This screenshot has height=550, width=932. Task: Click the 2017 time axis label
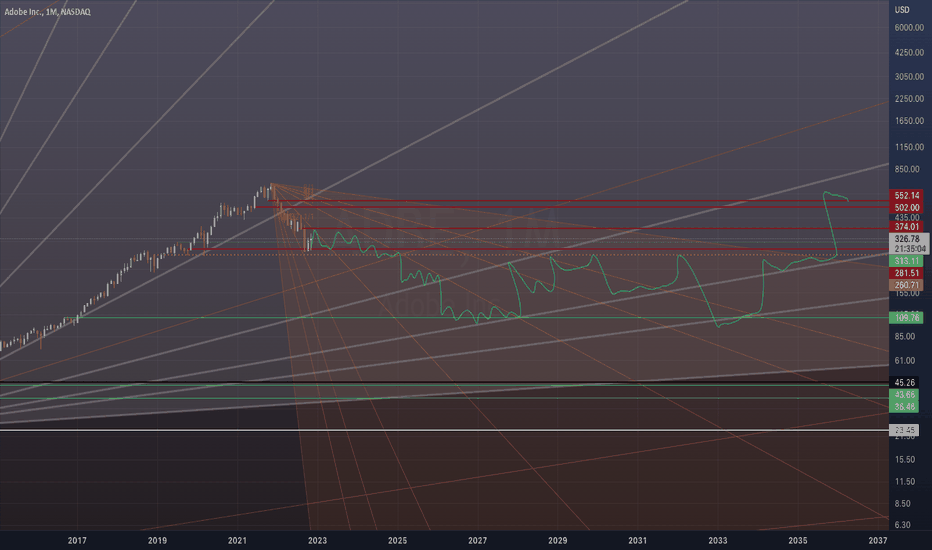[77, 540]
